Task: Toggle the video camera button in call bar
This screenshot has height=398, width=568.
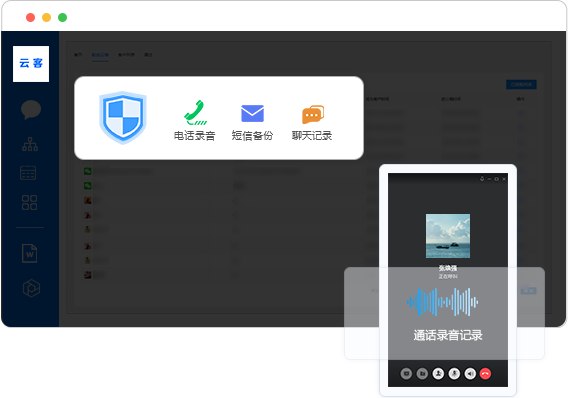Action: 406,373
